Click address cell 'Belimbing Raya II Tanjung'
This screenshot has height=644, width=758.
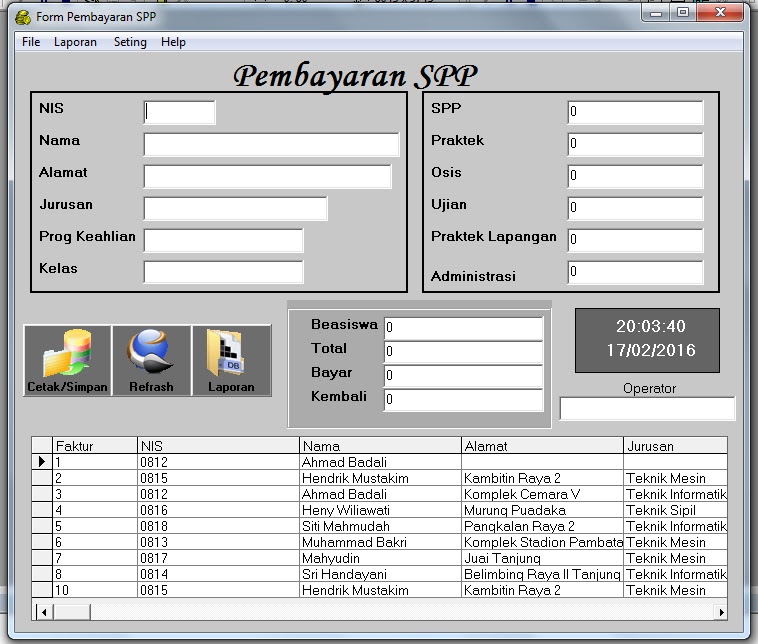pyautogui.click(x=542, y=574)
